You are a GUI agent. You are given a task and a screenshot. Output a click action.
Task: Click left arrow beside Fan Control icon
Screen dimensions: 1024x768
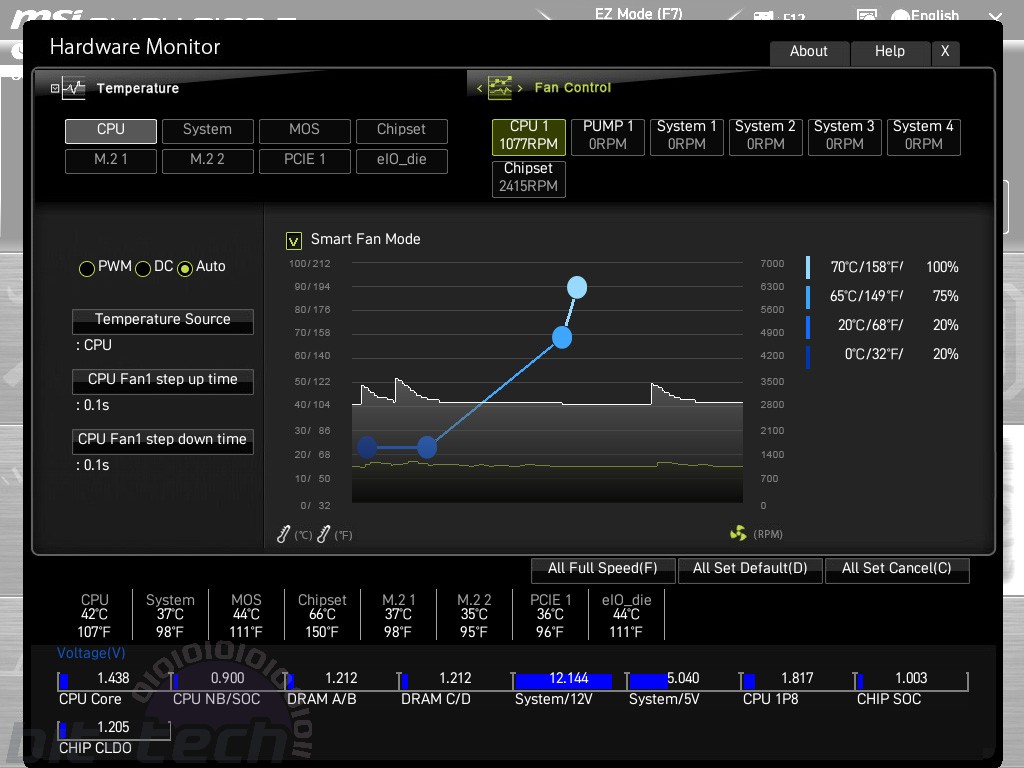[x=479, y=88]
